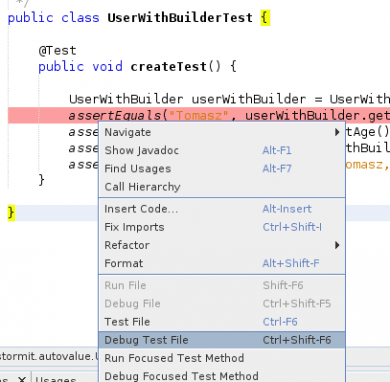Choose Find Usages from context menu
The width and height of the screenshot is (390, 382).
click(x=222, y=169)
